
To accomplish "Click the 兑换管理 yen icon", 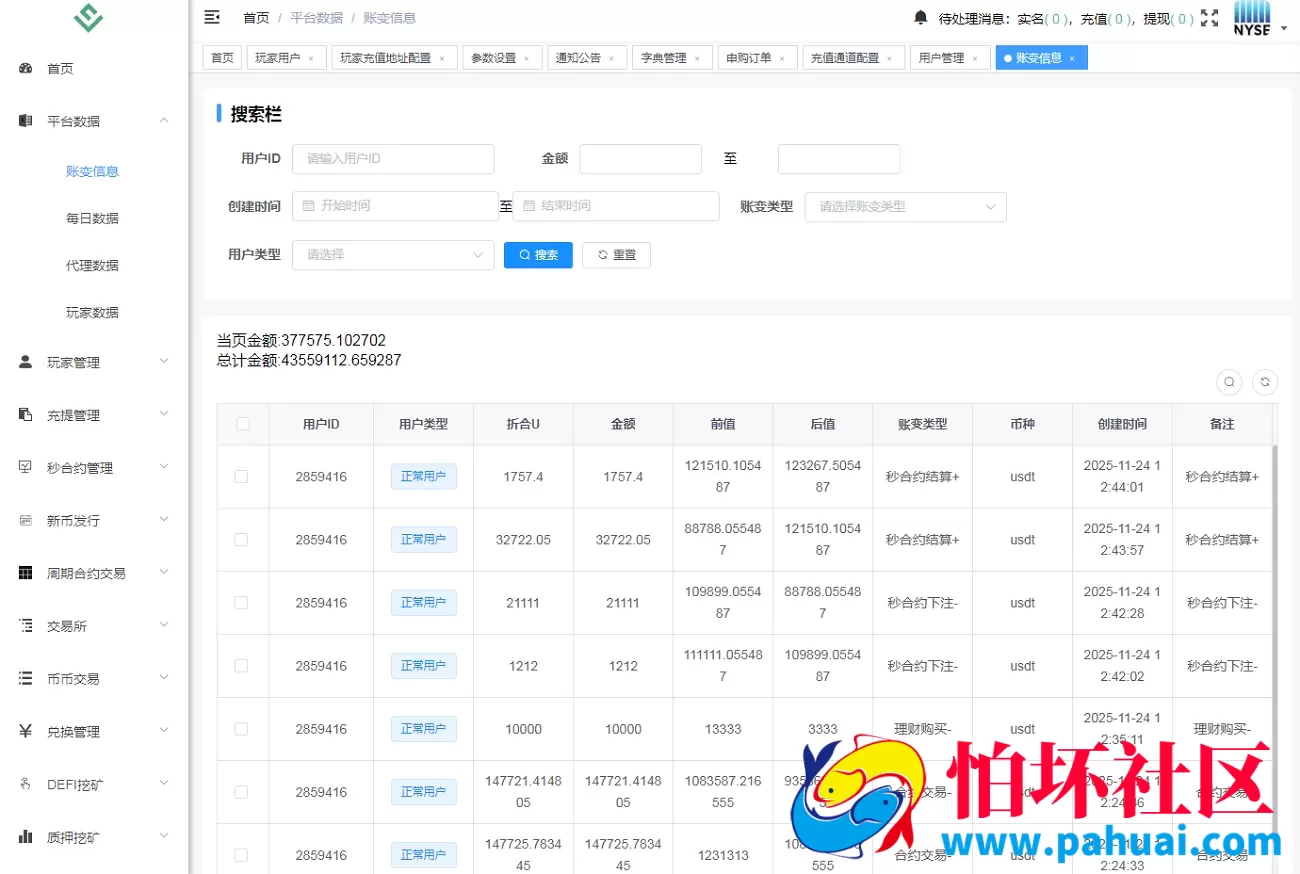I will pos(26,731).
